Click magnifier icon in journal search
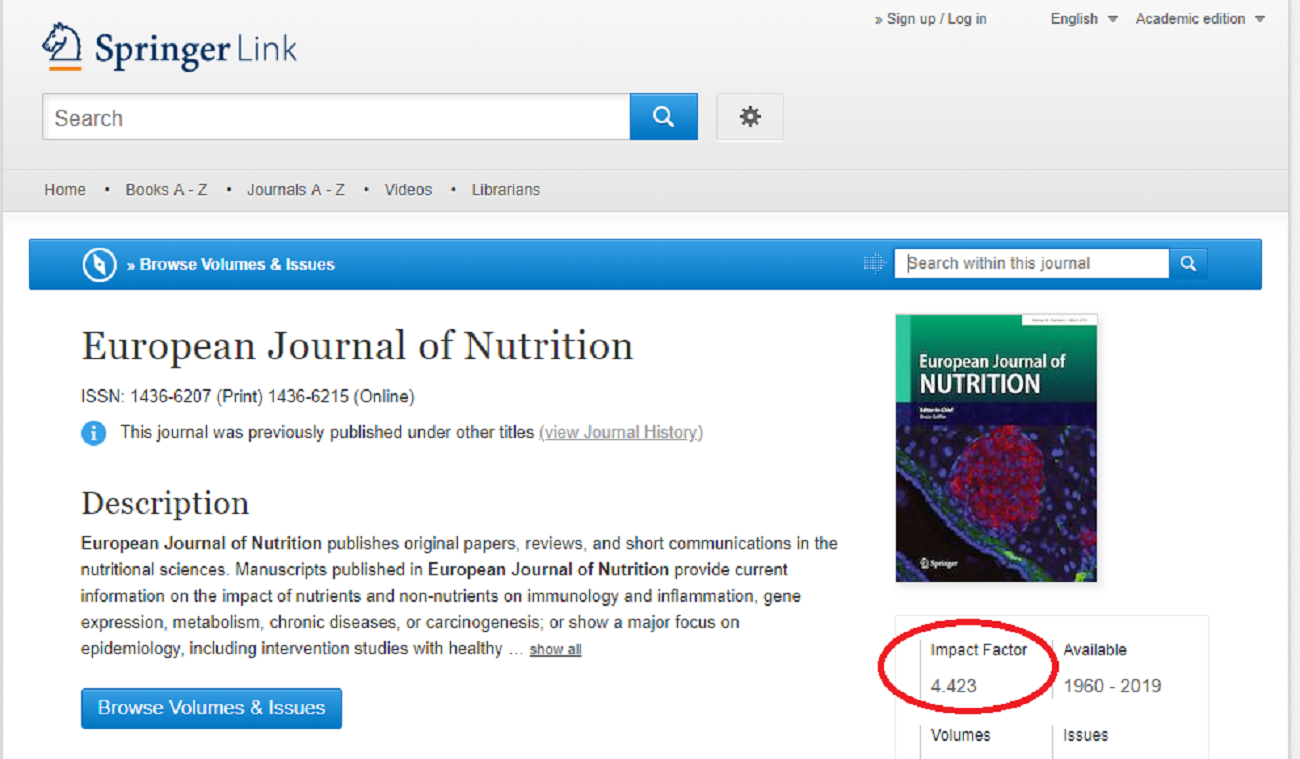 1188,263
